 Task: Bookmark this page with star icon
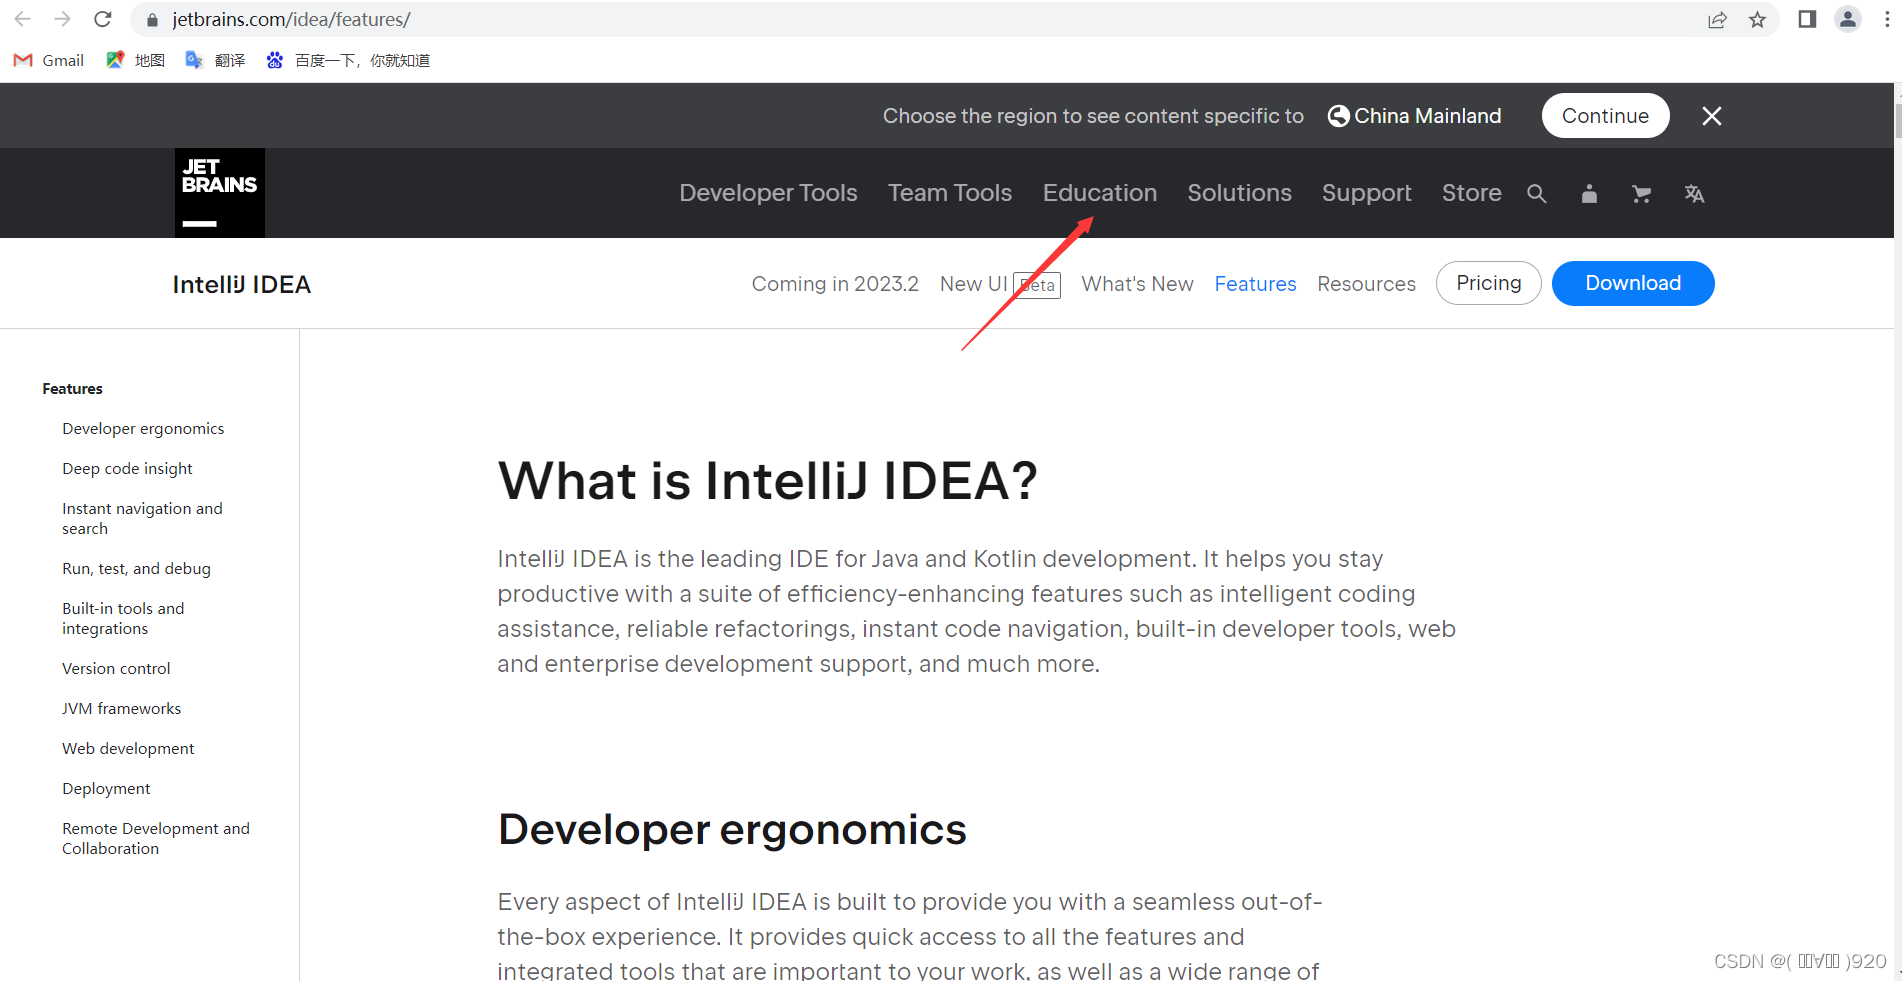tap(1757, 20)
